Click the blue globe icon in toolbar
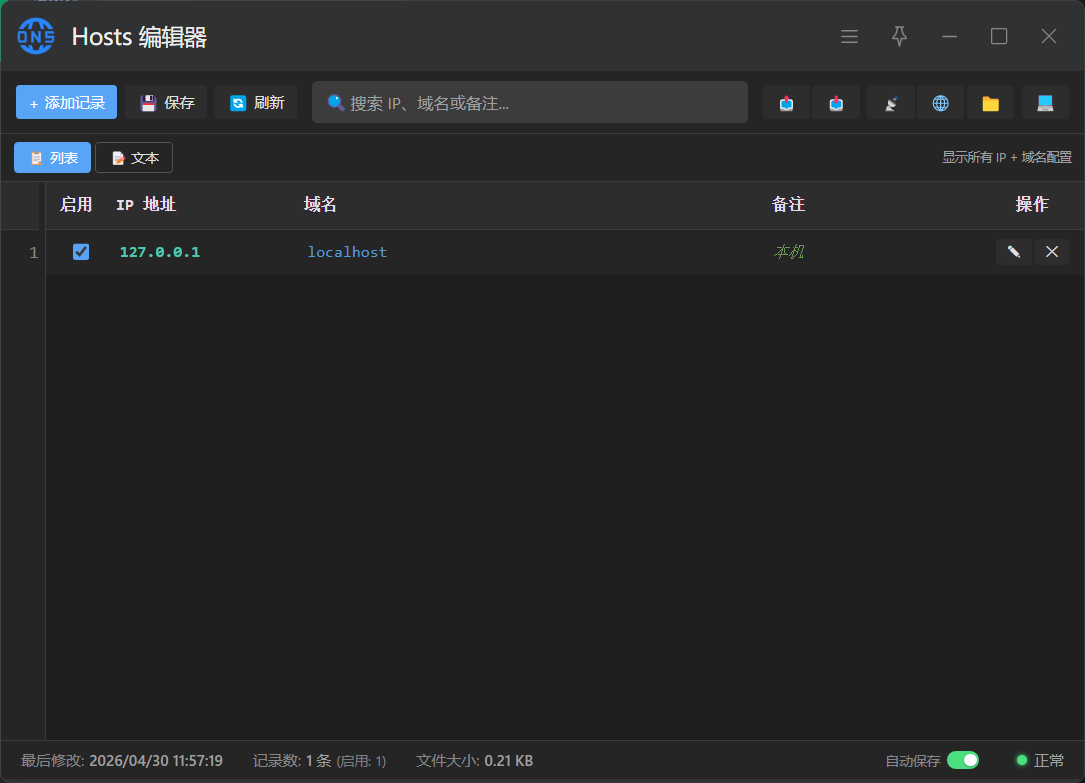 click(940, 103)
